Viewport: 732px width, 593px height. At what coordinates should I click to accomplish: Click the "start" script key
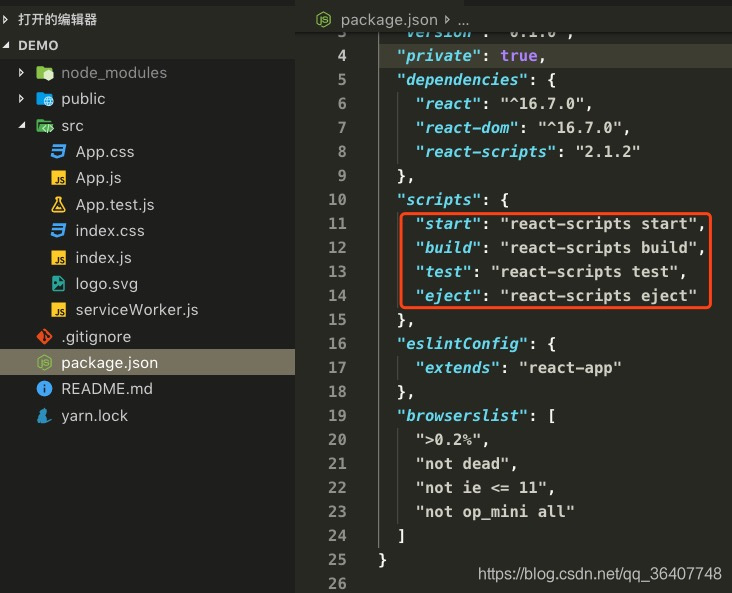tap(448, 224)
